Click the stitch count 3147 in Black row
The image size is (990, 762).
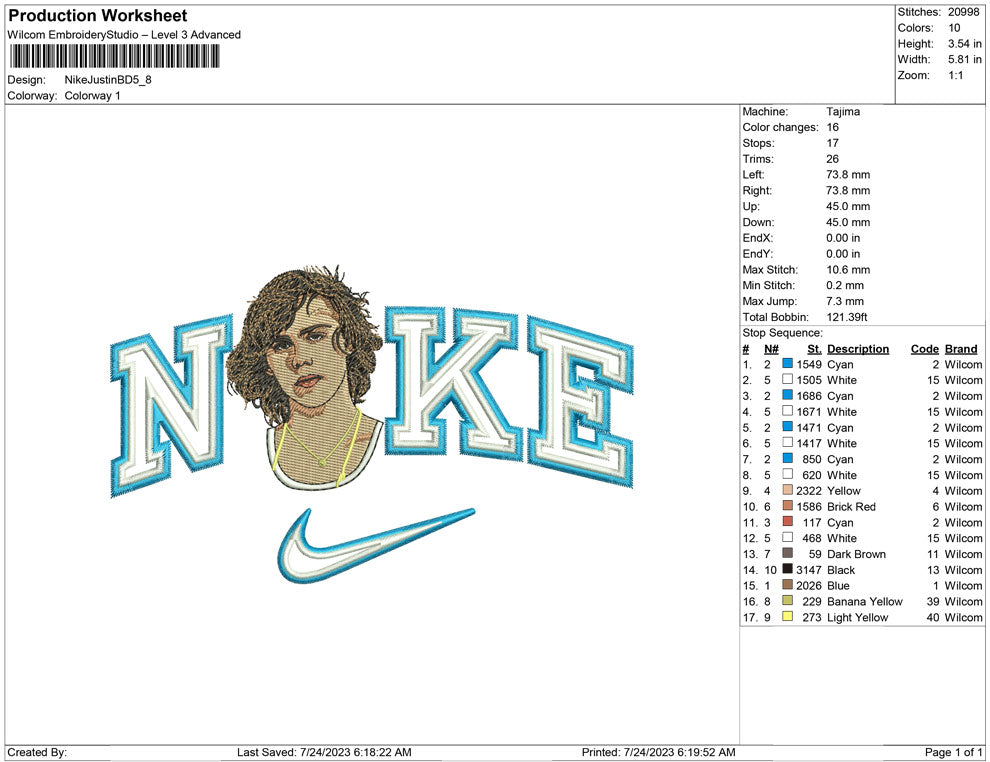pyautogui.click(x=808, y=569)
